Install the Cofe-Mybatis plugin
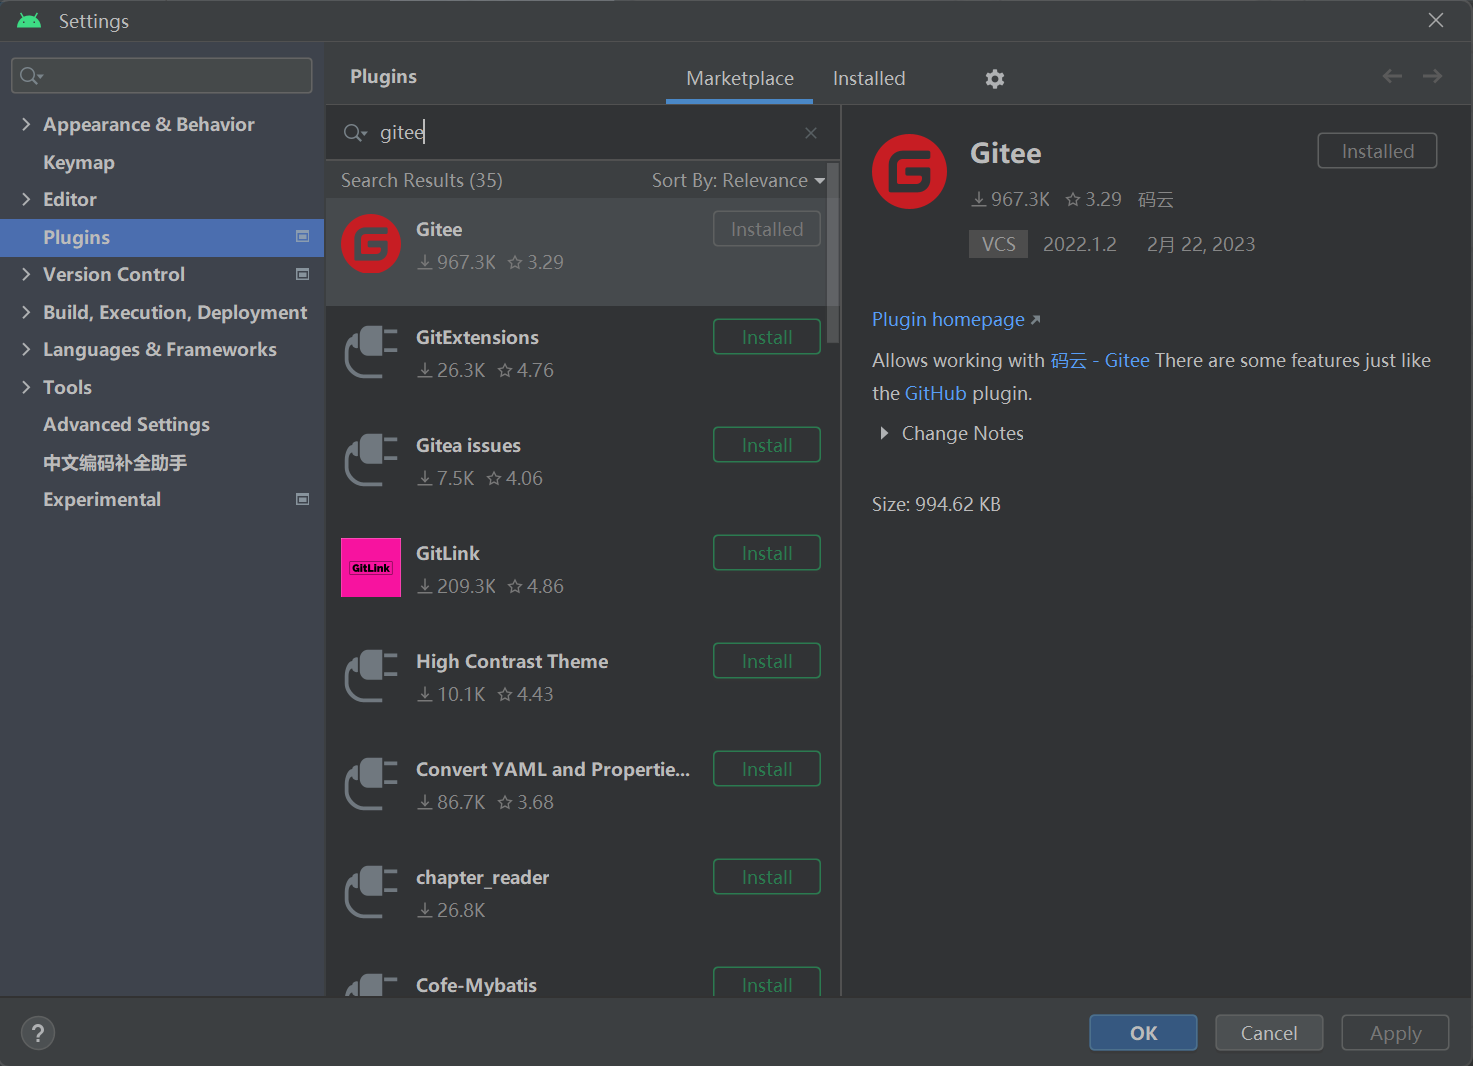The image size is (1473, 1066). pos(767,982)
